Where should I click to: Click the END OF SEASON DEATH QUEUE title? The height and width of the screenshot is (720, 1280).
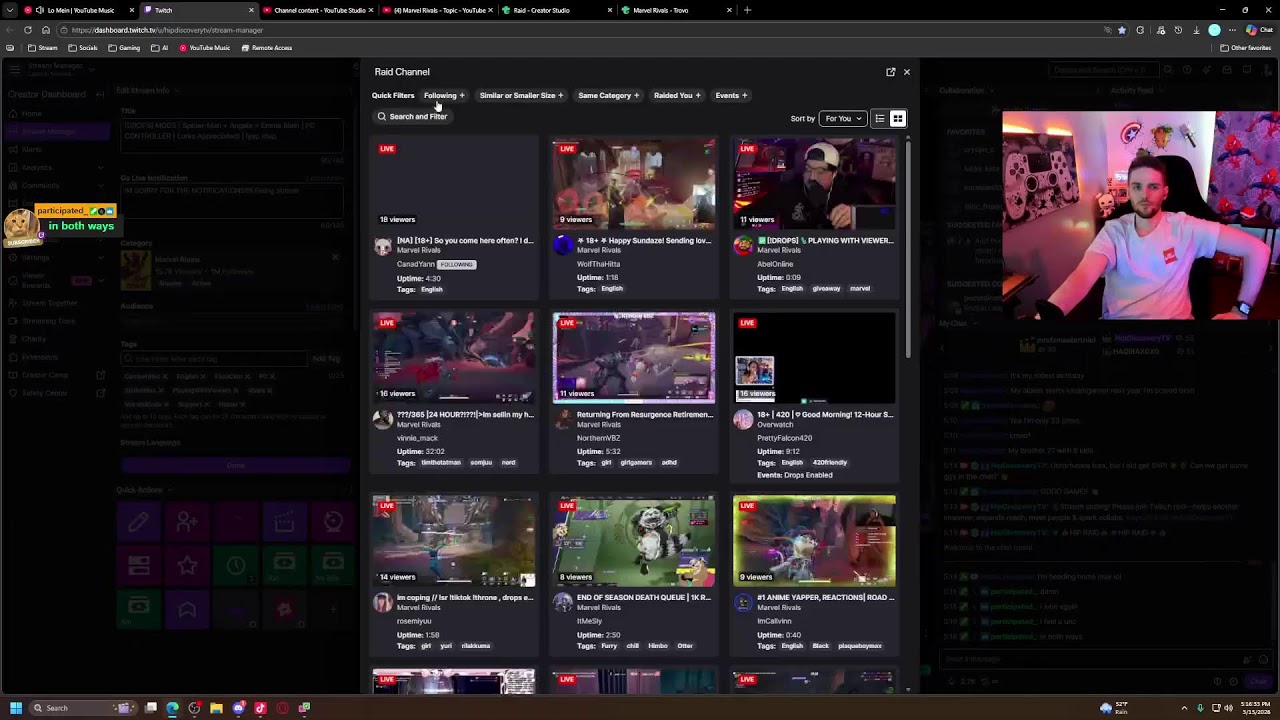[644, 598]
